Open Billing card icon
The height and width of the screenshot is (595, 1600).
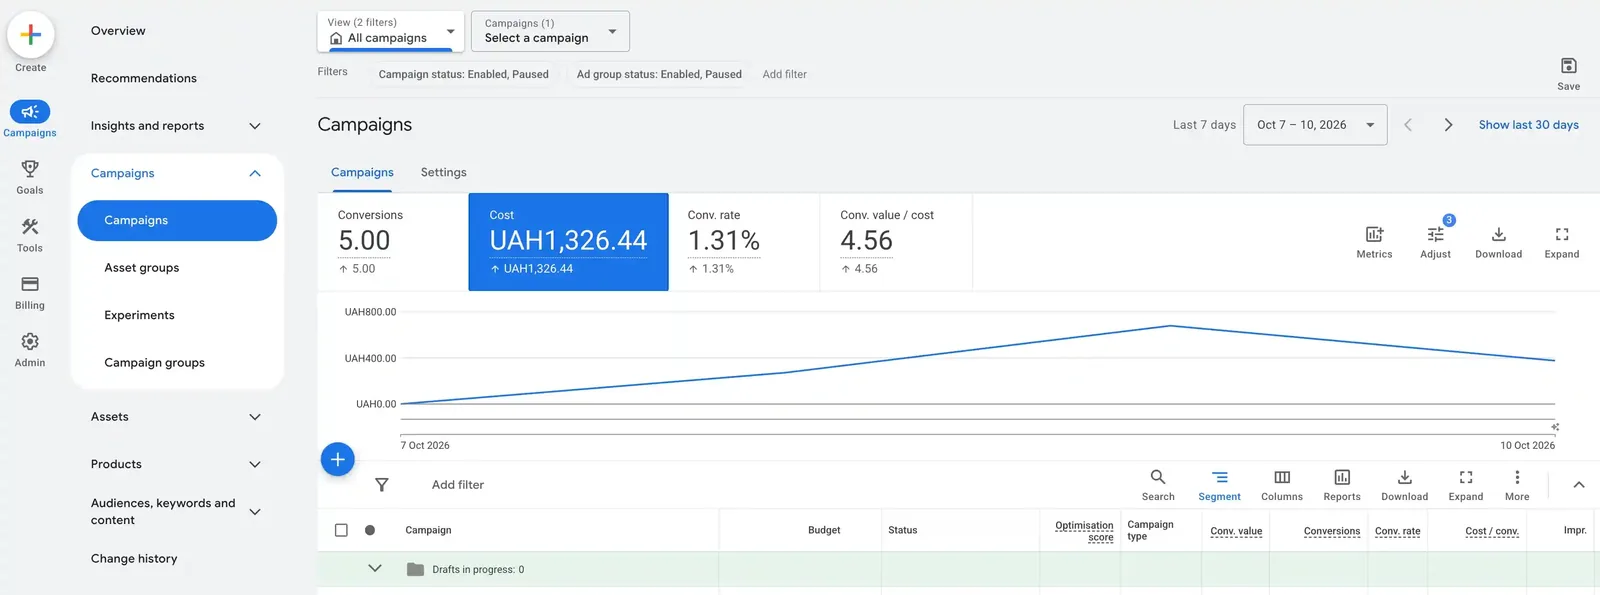pos(30,284)
